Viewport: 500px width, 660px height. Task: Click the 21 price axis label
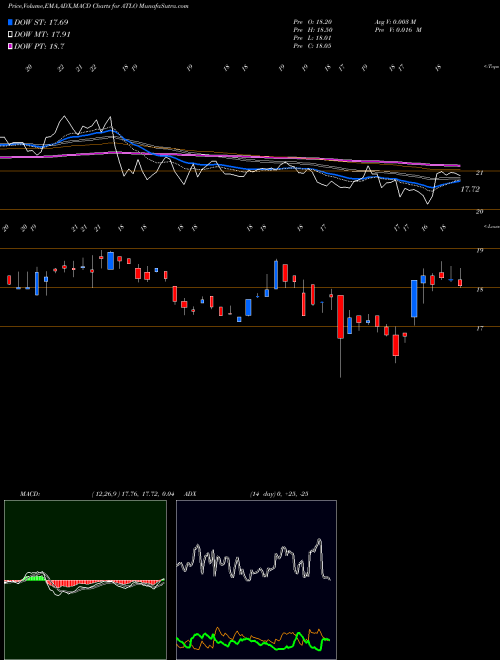point(479,173)
